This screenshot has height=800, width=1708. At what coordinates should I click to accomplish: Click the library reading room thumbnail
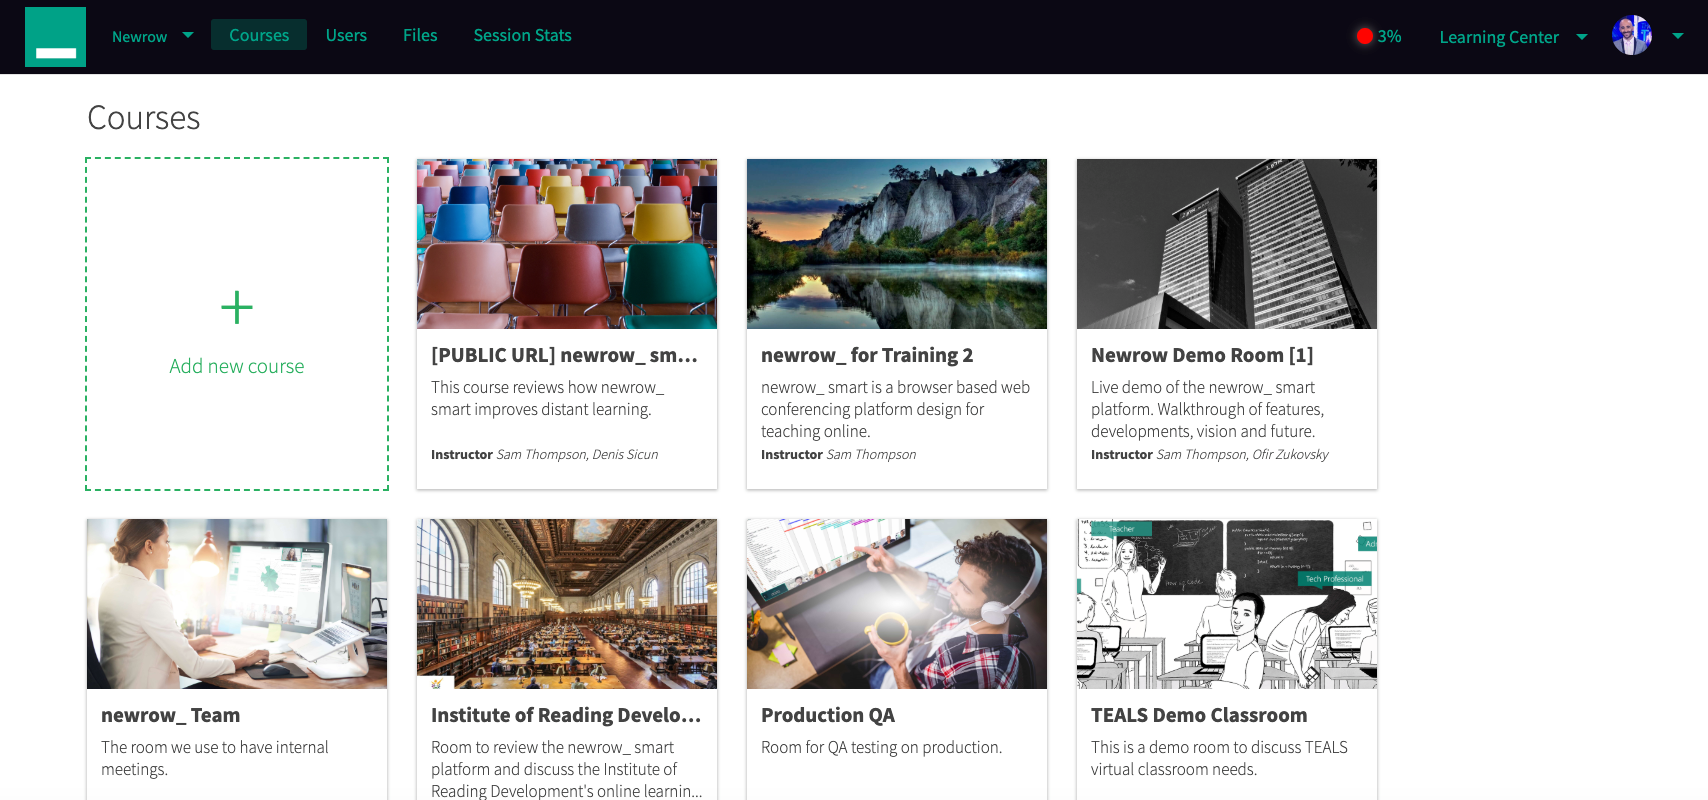coord(567,604)
